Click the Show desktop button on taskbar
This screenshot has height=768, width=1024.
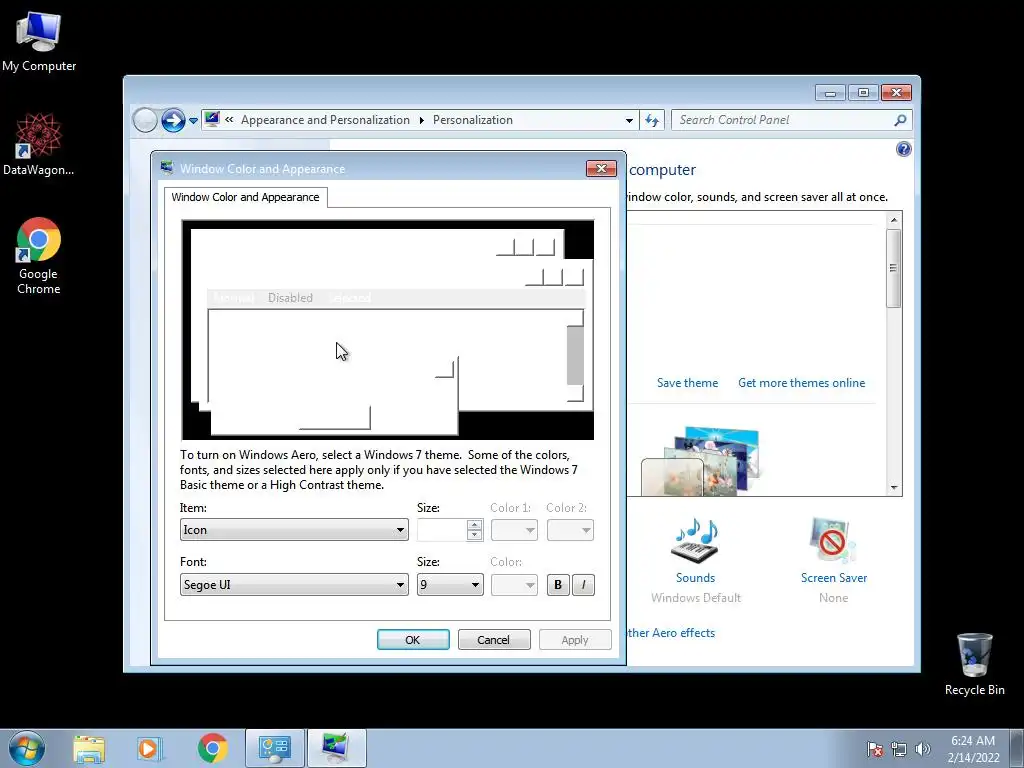[x=1016, y=748]
